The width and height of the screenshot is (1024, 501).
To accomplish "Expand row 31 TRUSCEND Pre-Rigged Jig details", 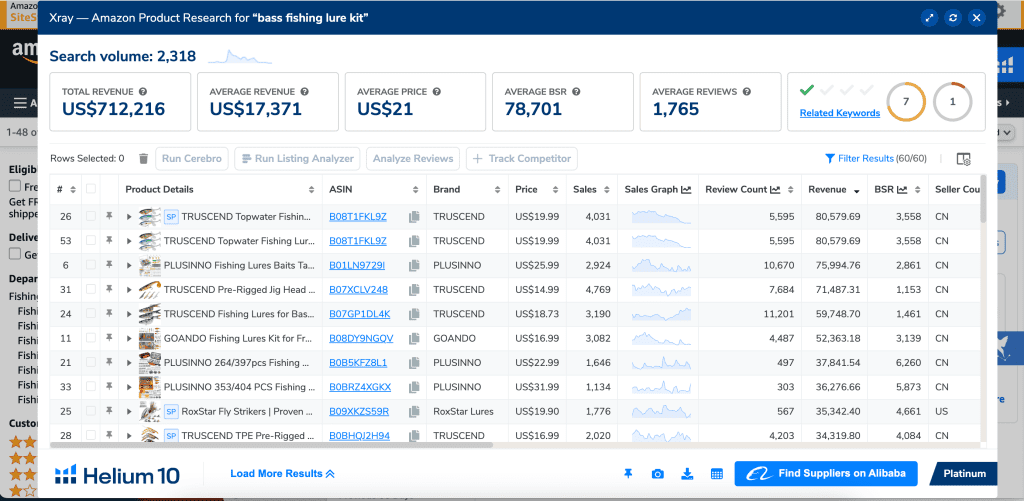I will tap(129, 290).
